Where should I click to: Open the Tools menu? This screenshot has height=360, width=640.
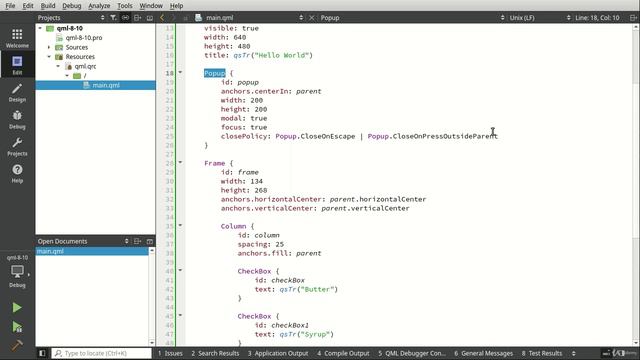coord(124,6)
